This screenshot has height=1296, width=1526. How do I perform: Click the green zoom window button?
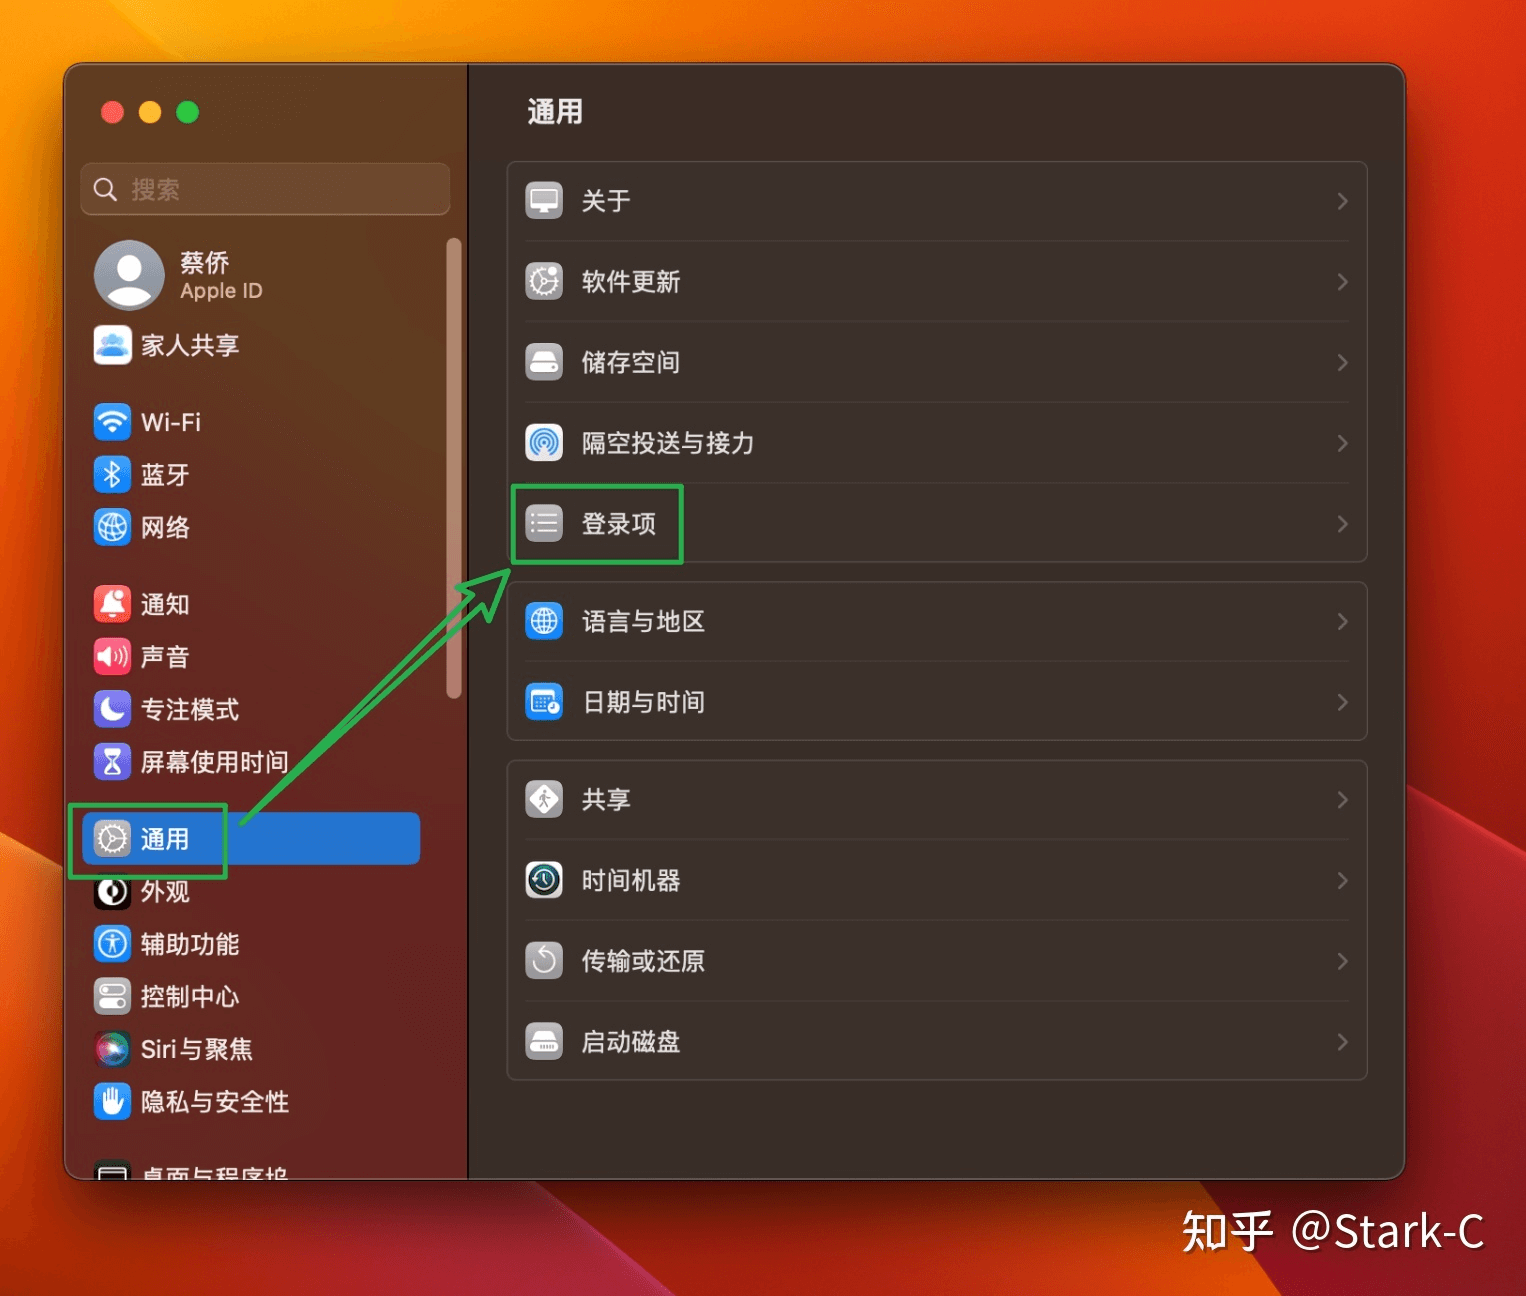(187, 112)
